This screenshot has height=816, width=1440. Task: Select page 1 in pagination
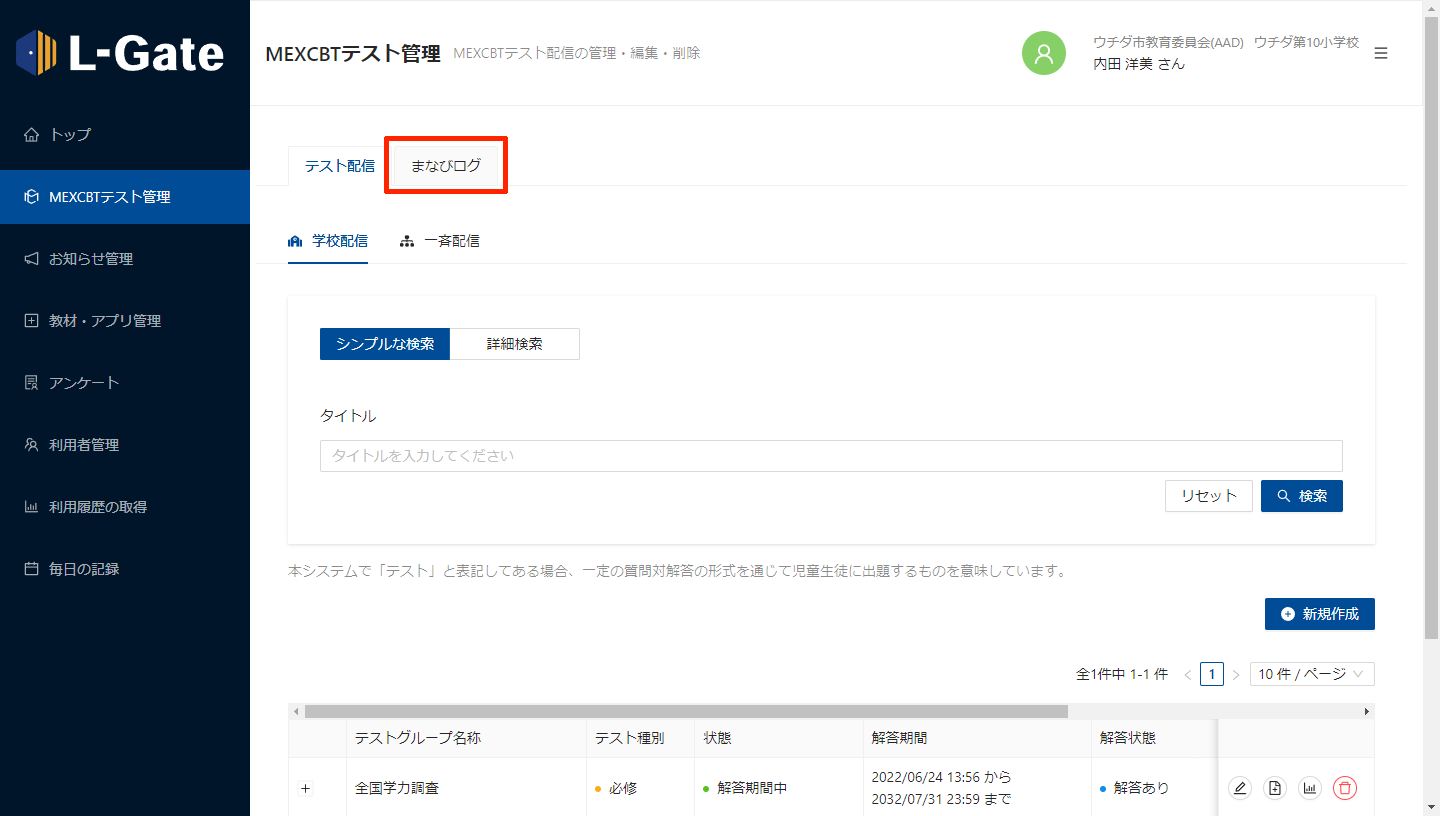tap(1212, 674)
